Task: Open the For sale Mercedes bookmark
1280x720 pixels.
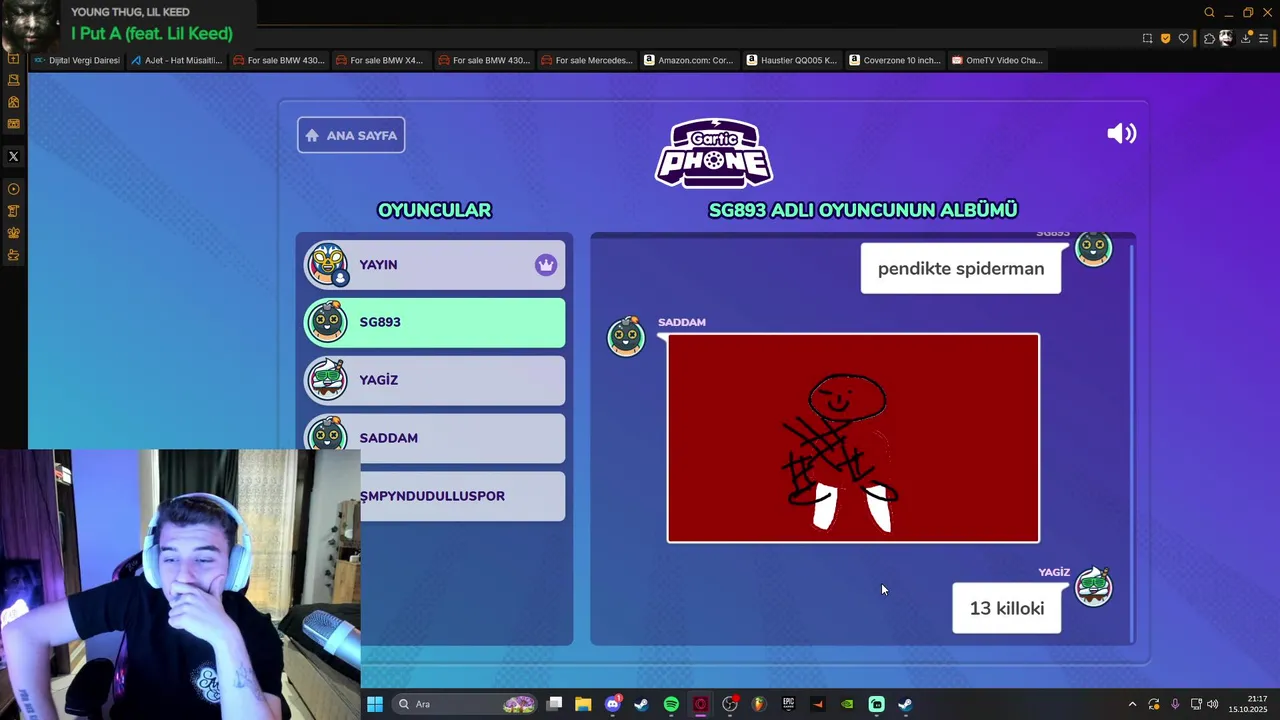Action: coord(586,60)
